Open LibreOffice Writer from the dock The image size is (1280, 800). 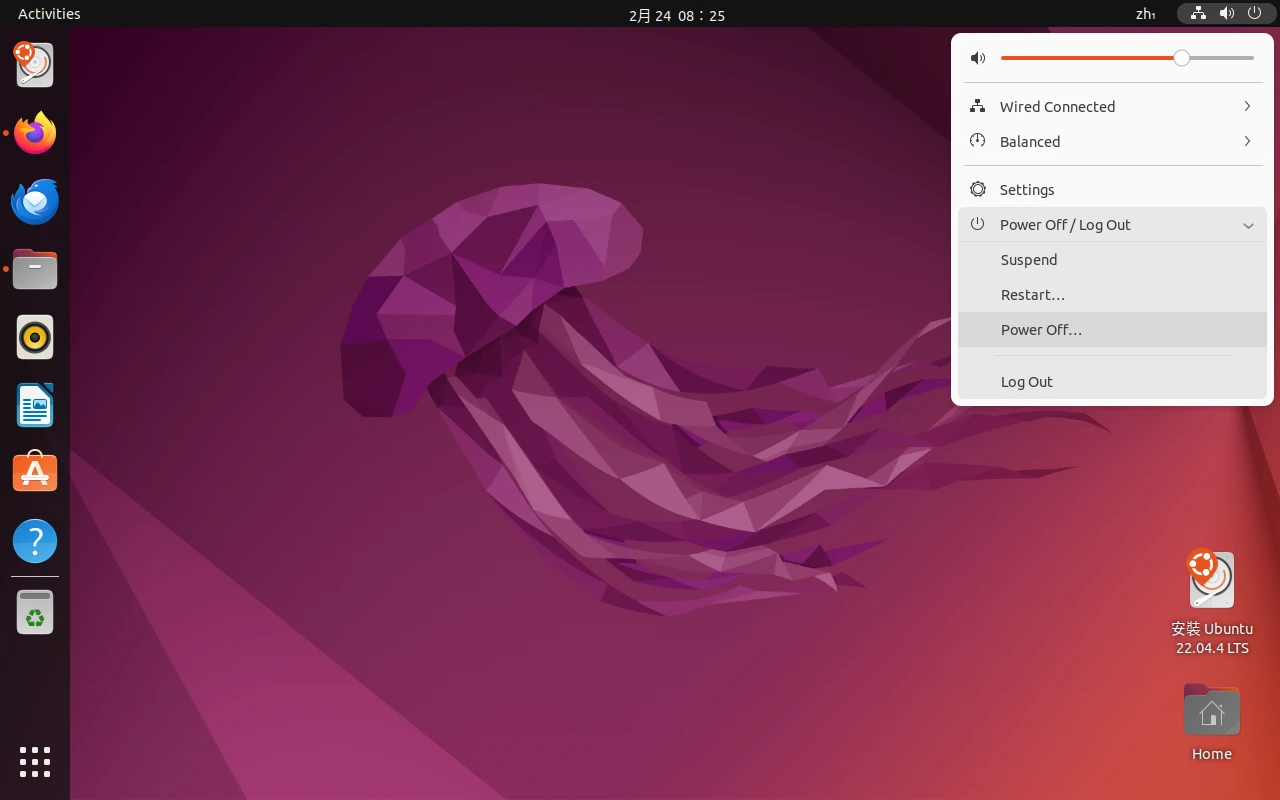35,406
